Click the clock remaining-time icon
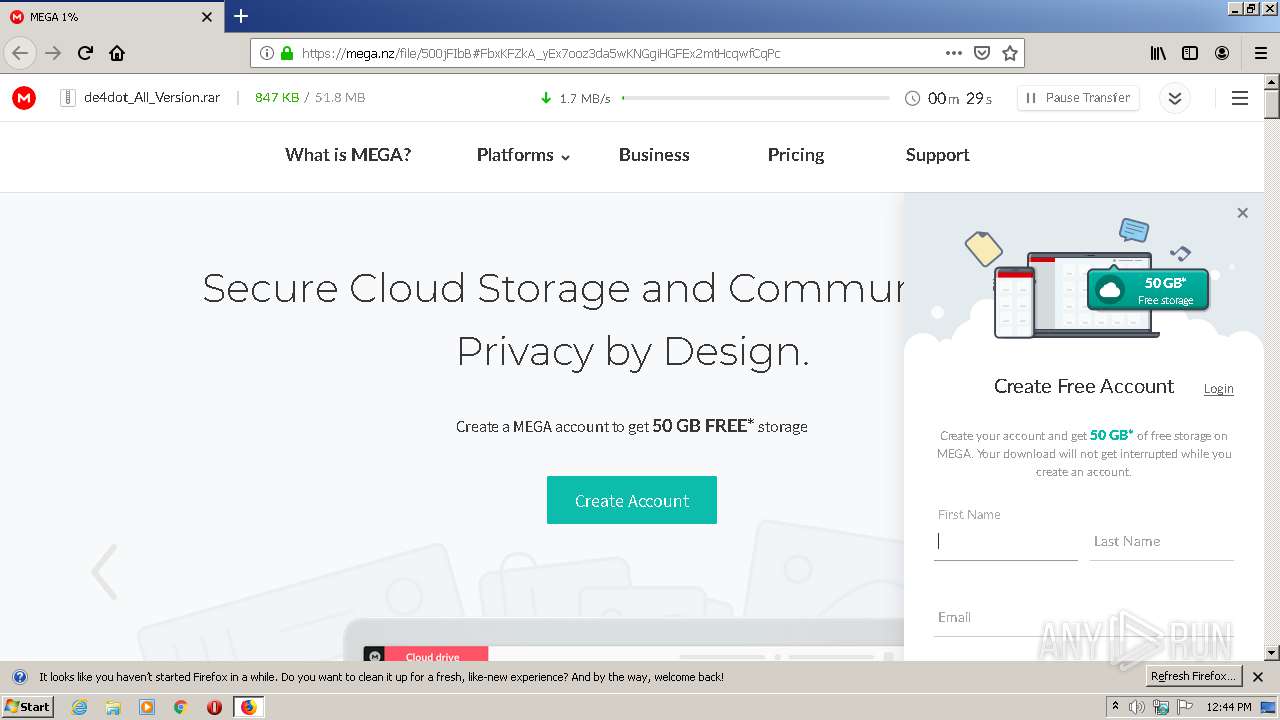 tap(912, 98)
